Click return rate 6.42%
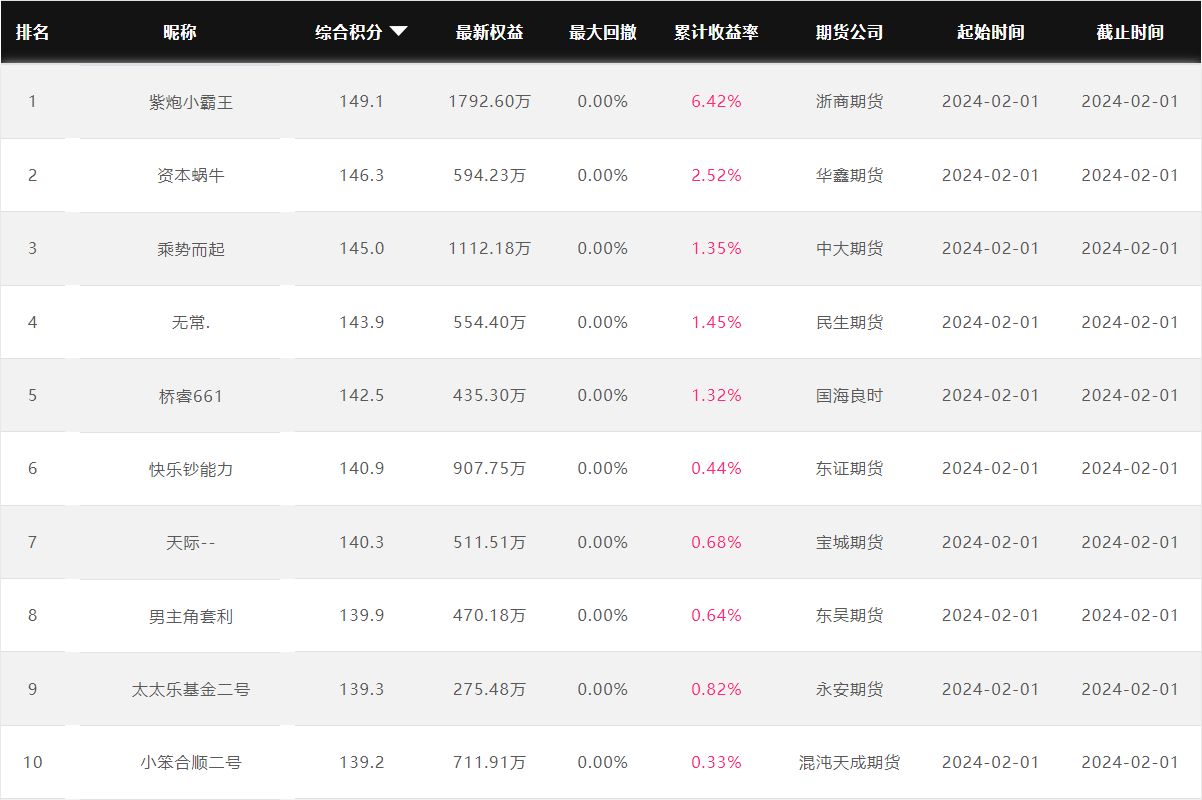1202x800 pixels. pyautogui.click(x=716, y=102)
